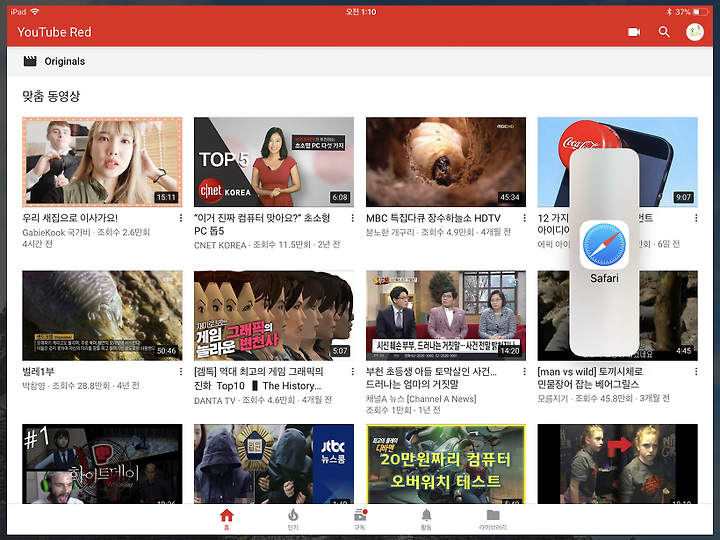Select the Home tab in bottom bar
This screenshot has height=540, width=720.
point(226,519)
